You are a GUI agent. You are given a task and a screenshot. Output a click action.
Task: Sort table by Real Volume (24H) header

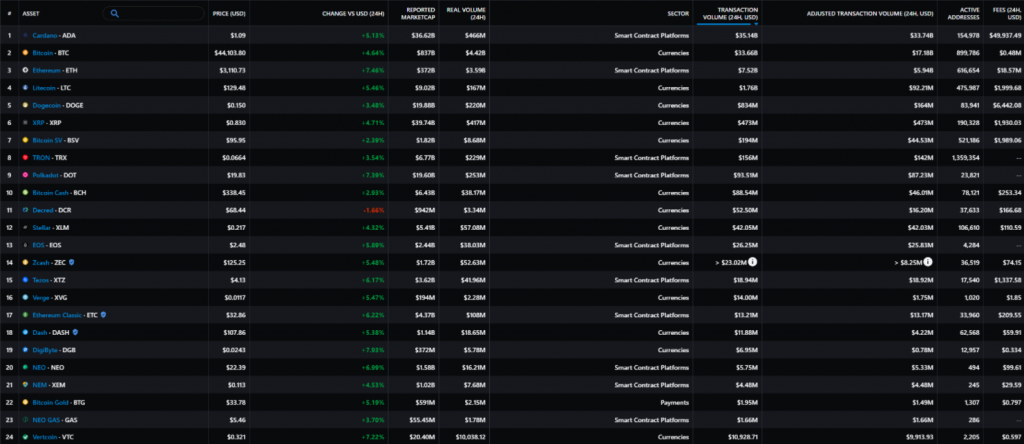[x=466, y=13]
